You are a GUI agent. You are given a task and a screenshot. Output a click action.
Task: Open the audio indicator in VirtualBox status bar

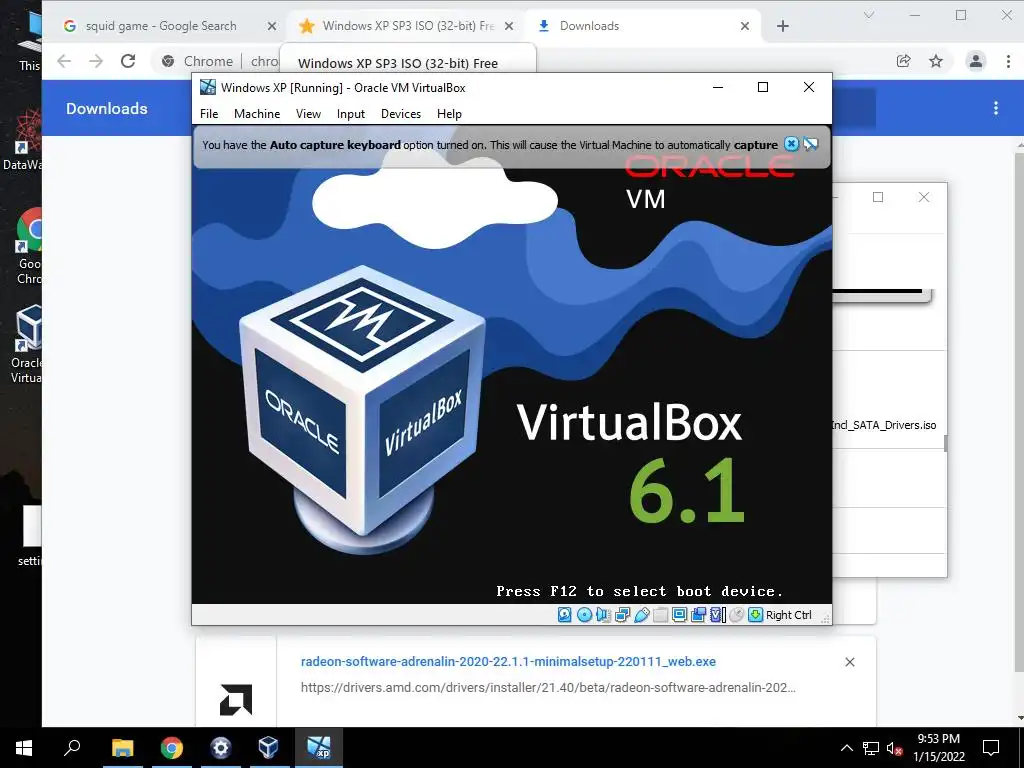coord(603,615)
